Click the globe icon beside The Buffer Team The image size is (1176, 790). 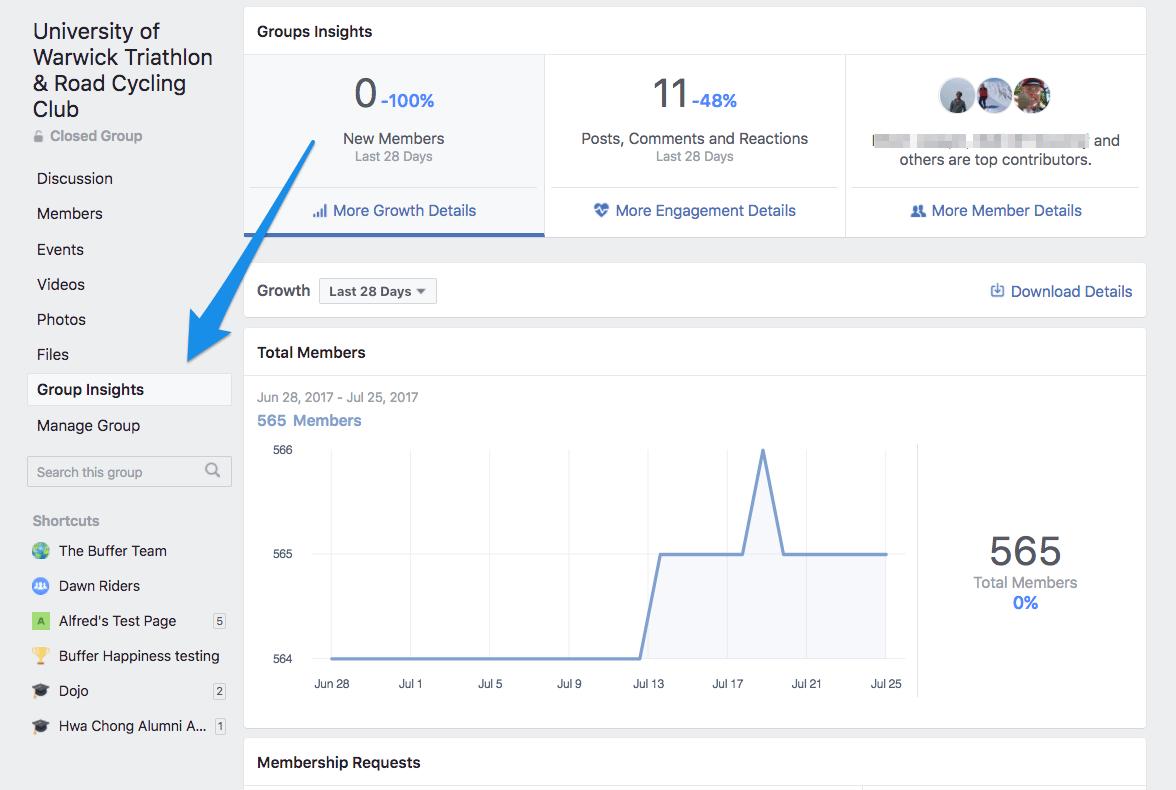point(41,551)
